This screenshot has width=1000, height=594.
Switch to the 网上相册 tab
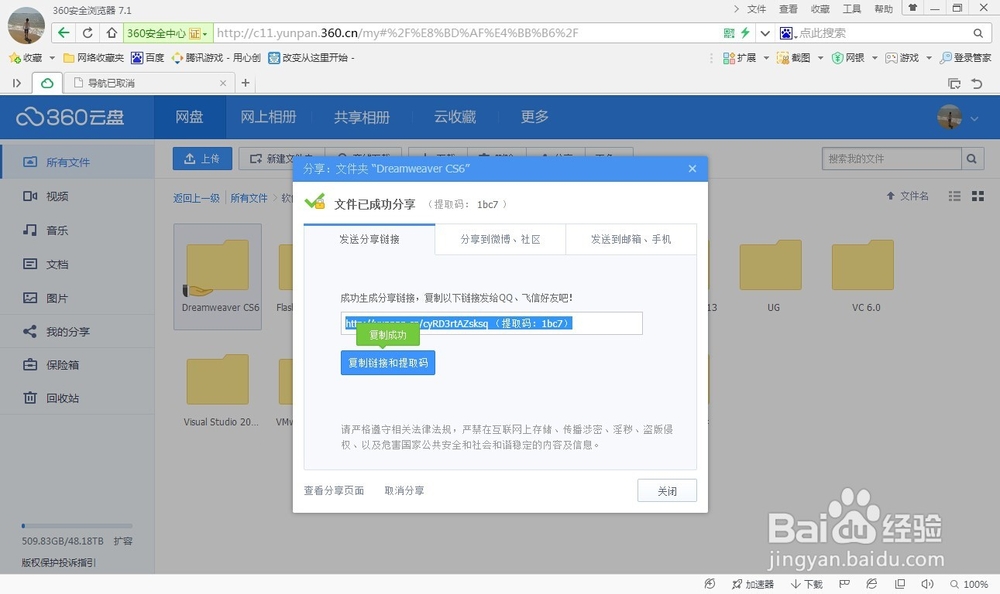point(268,117)
